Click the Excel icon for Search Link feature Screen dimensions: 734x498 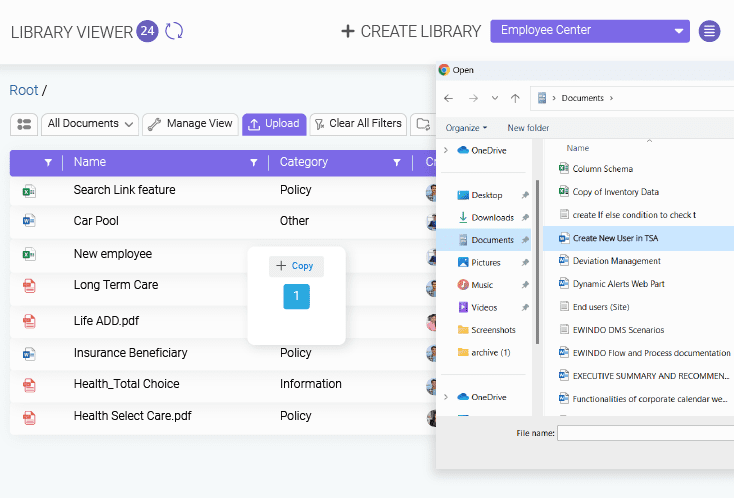(29, 191)
